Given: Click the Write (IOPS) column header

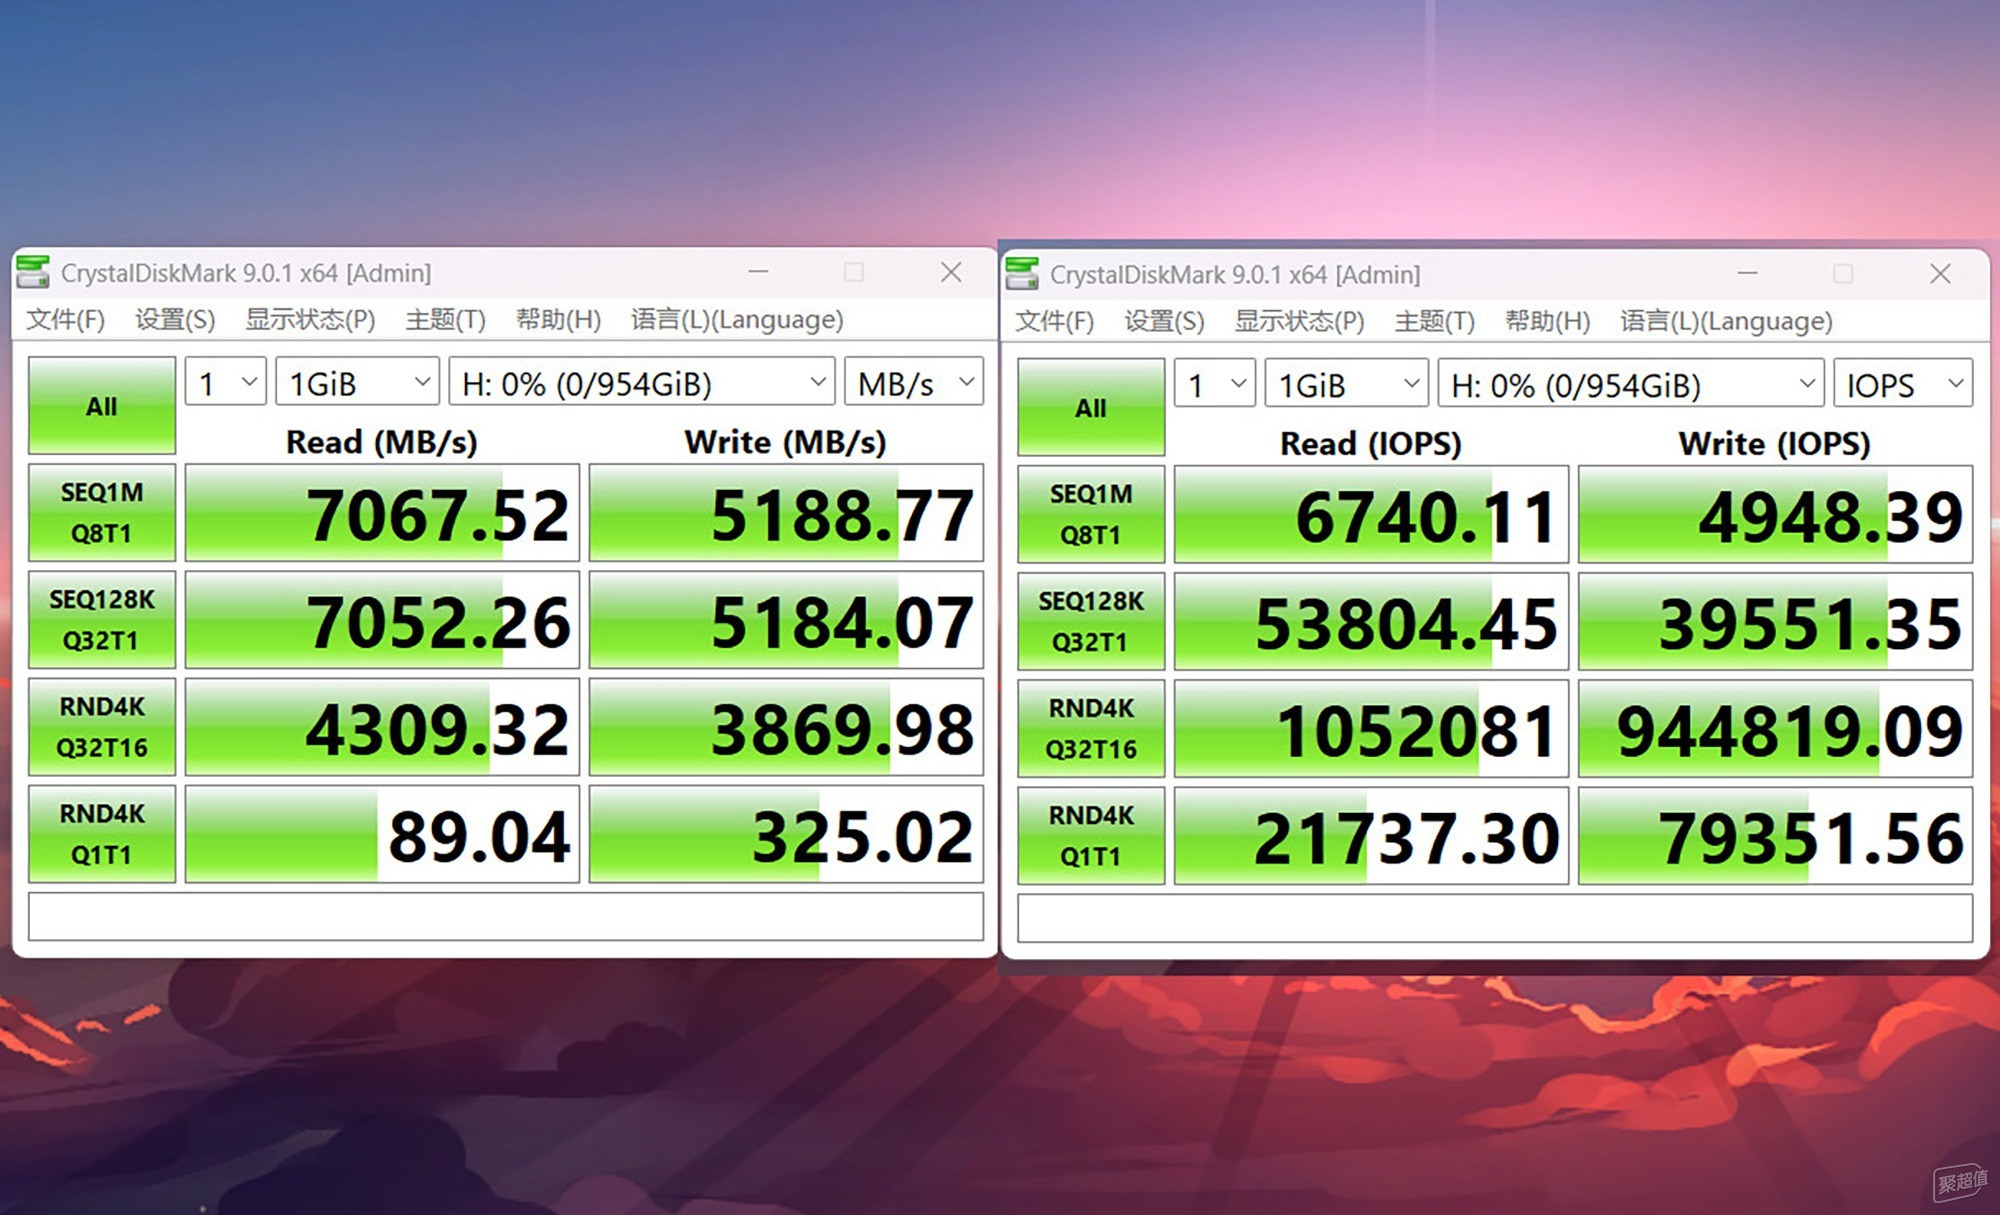Looking at the screenshot, I should [1775, 444].
